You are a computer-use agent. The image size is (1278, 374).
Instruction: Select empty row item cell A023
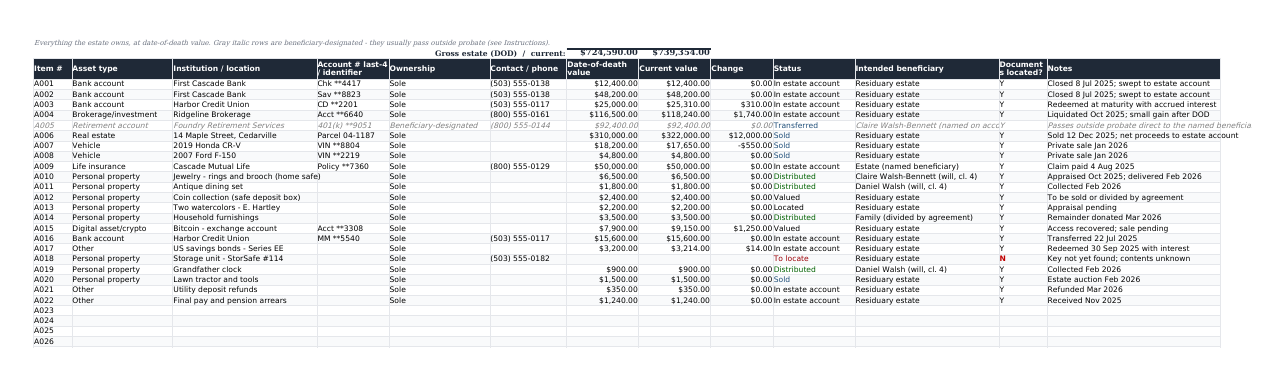[52, 310]
